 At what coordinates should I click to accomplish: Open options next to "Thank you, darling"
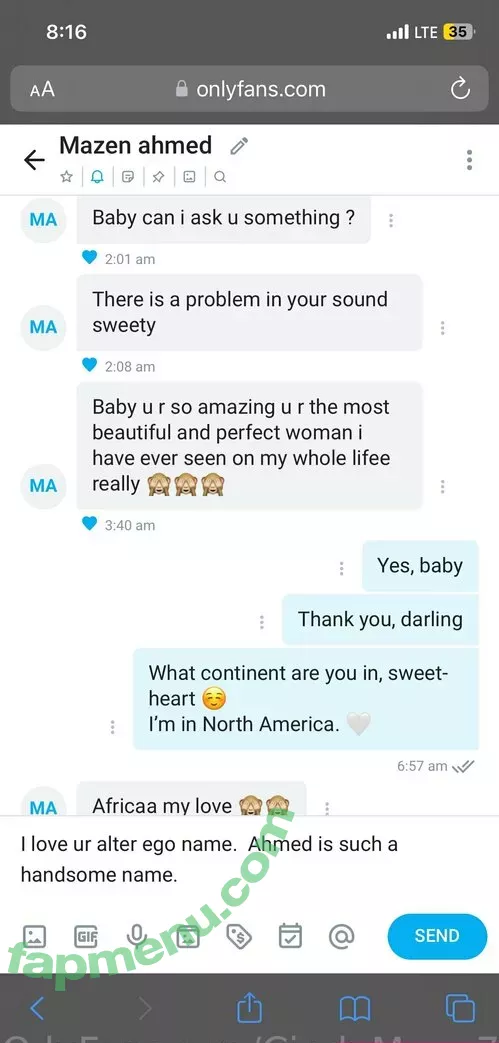[261, 622]
